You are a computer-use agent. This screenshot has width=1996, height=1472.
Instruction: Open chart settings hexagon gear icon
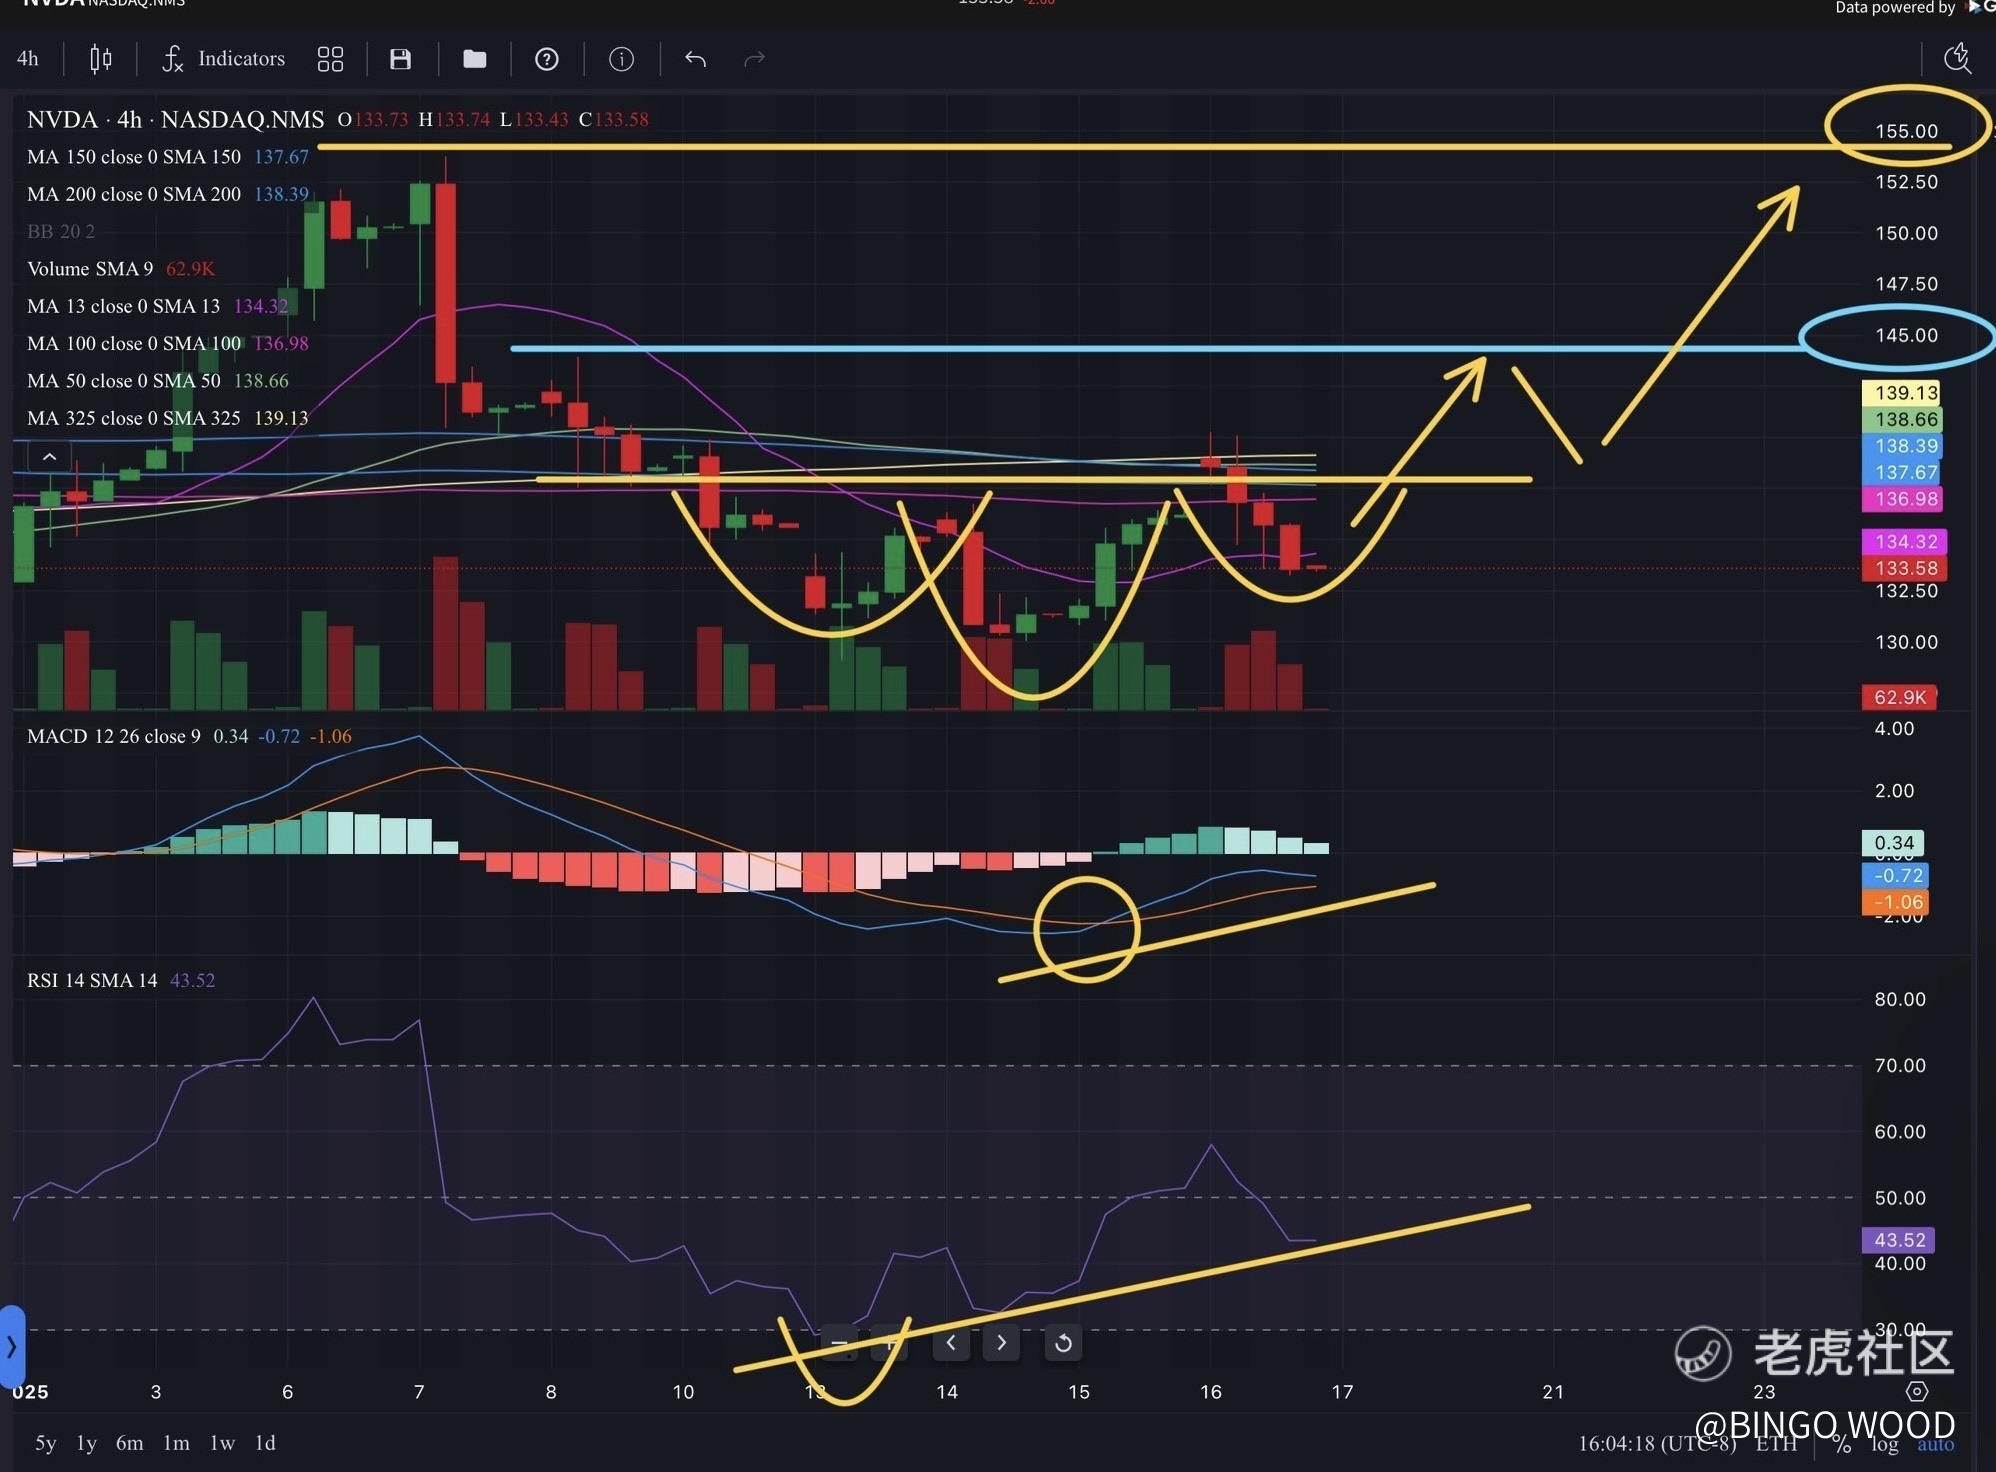[x=1917, y=1391]
